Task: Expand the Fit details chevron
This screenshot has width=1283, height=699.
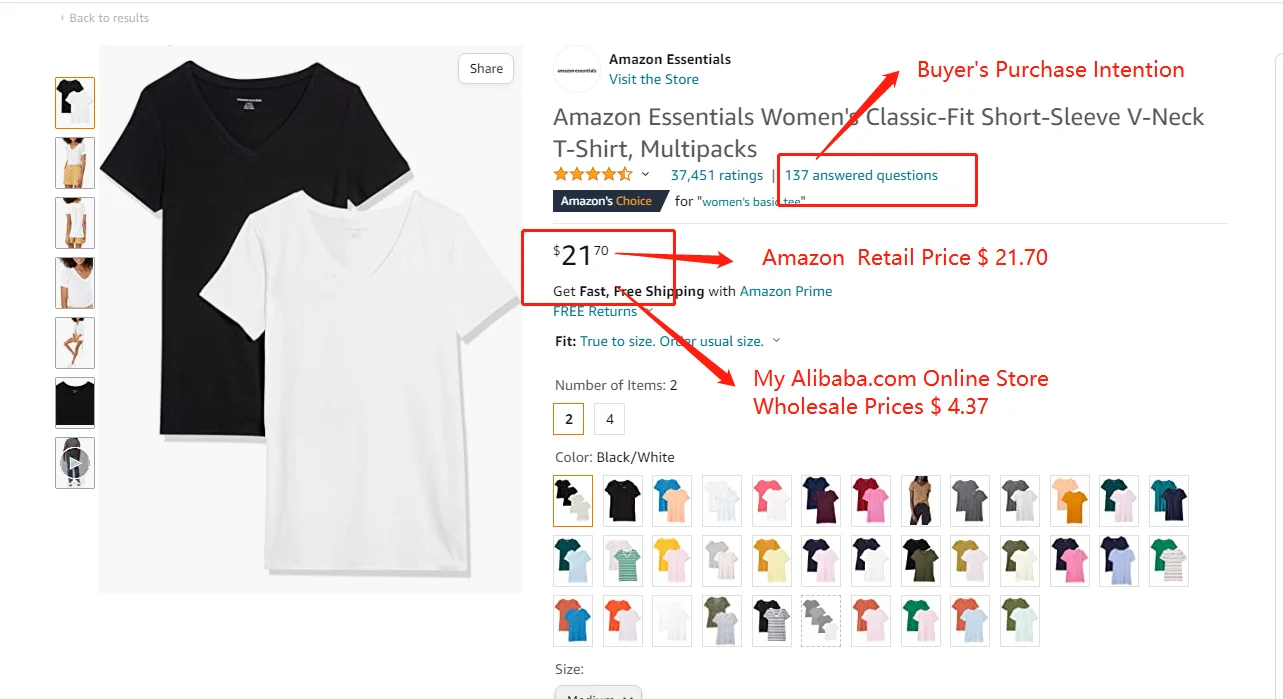Action: coord(777,341)
